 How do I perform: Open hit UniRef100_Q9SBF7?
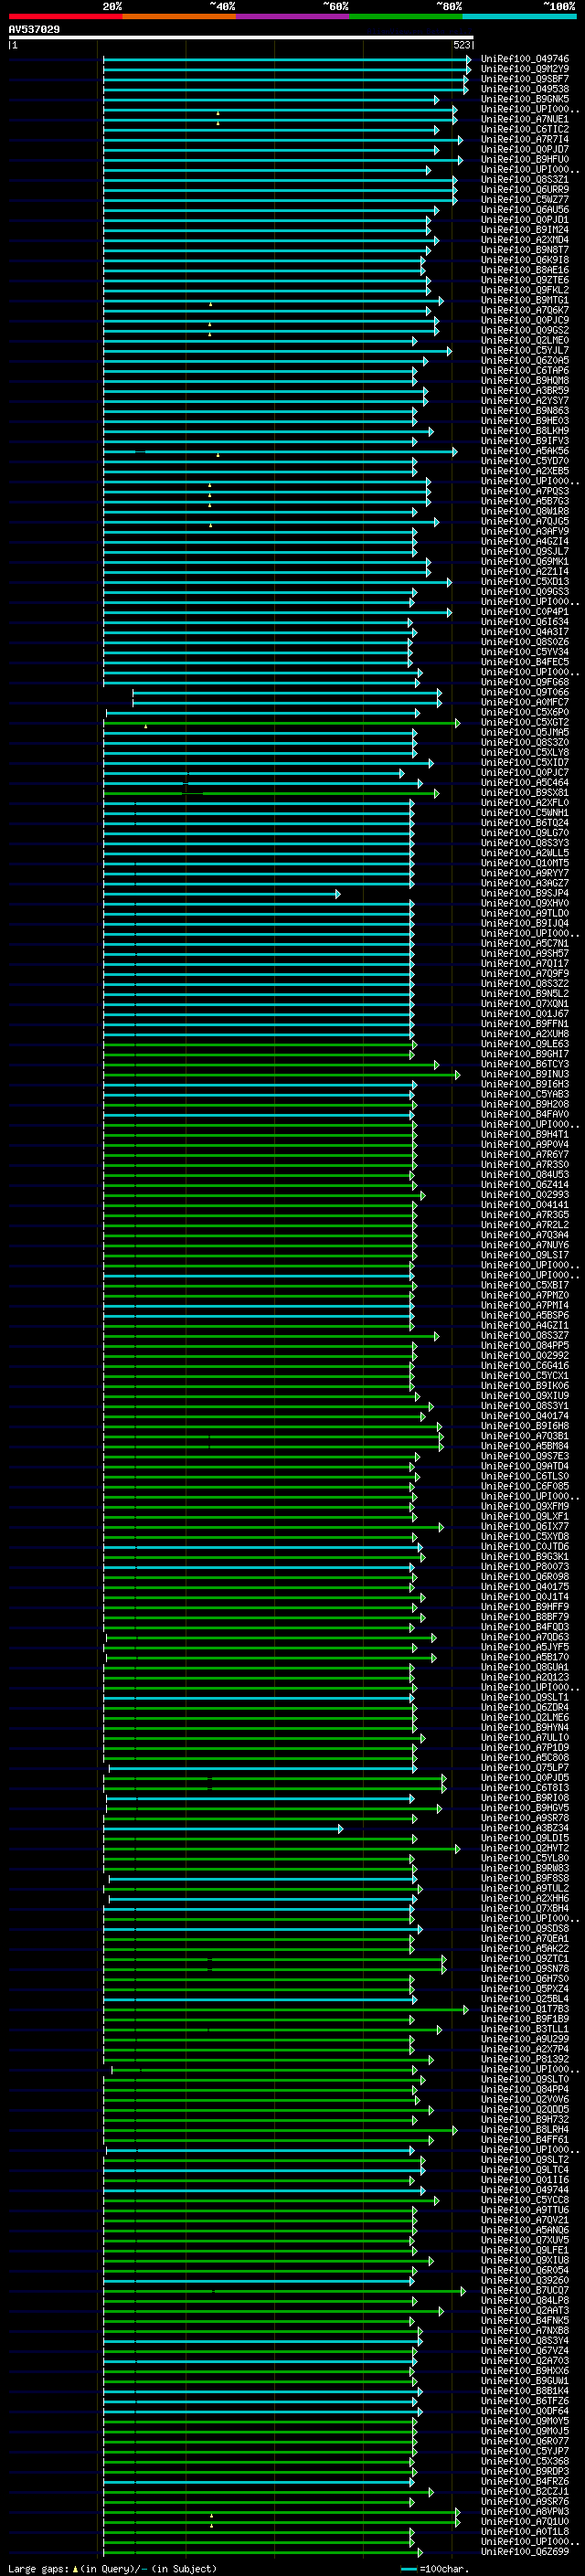click(x=525, y=79)
